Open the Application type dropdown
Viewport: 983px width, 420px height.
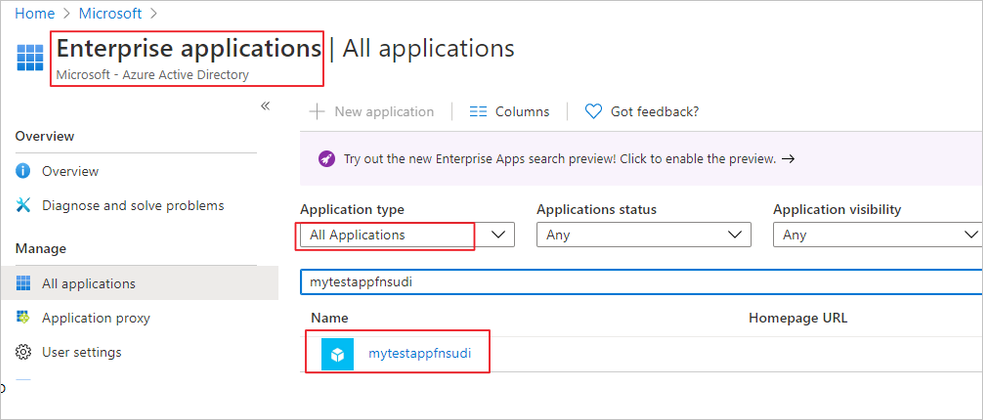point(406,235)
